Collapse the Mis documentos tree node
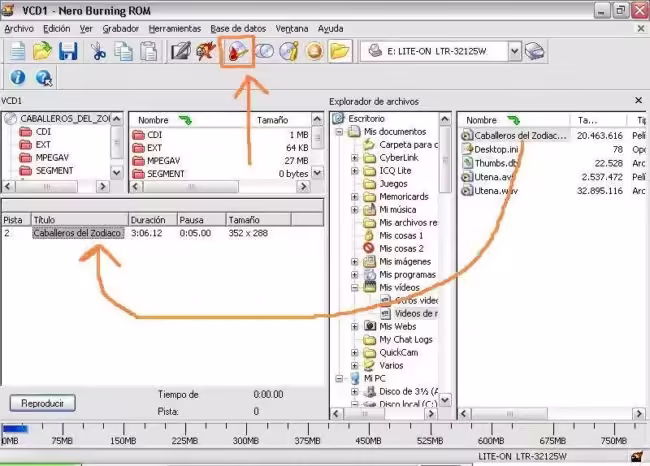 point(339,132)
